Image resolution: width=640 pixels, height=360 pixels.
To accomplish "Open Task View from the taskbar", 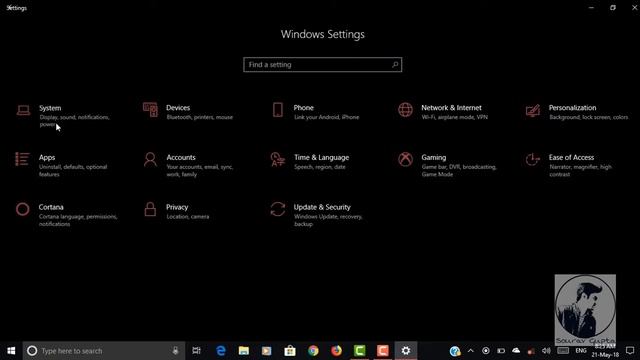I will tap(196, 351).
